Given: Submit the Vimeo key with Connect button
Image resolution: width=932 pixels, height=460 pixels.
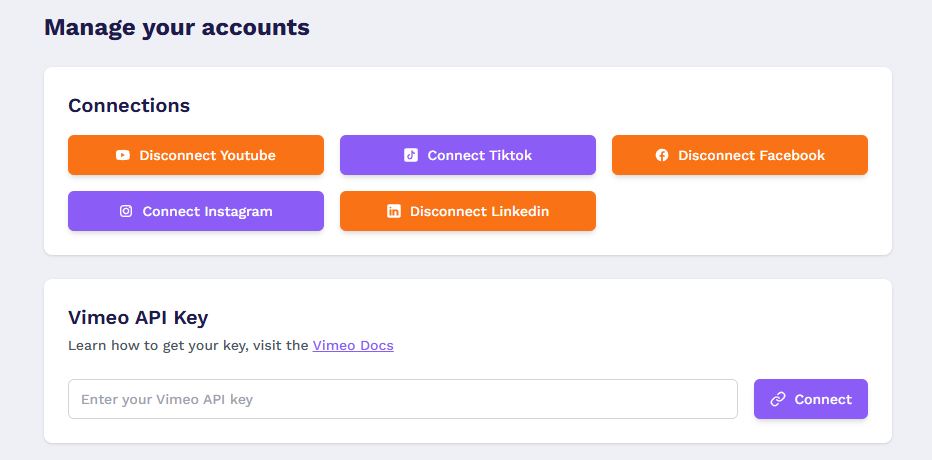Looking at the screenshot, I should coord(811,399).
